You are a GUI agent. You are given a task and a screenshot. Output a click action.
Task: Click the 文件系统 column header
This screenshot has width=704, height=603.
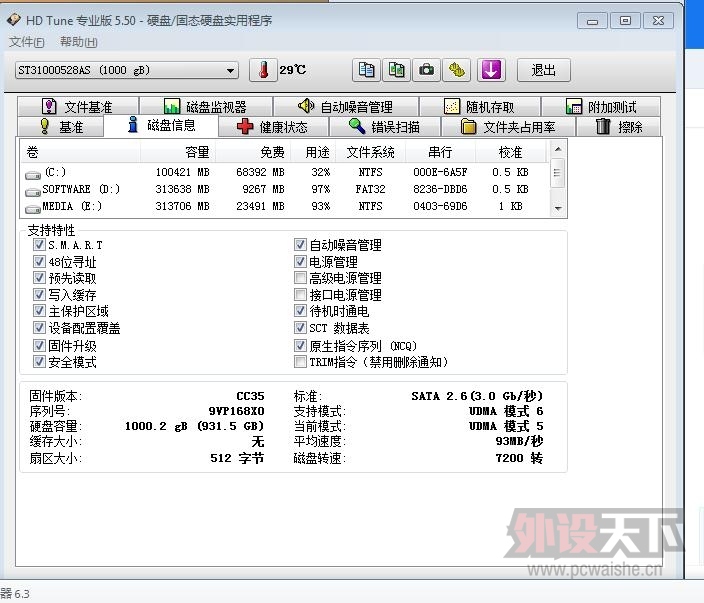point(371,152)
